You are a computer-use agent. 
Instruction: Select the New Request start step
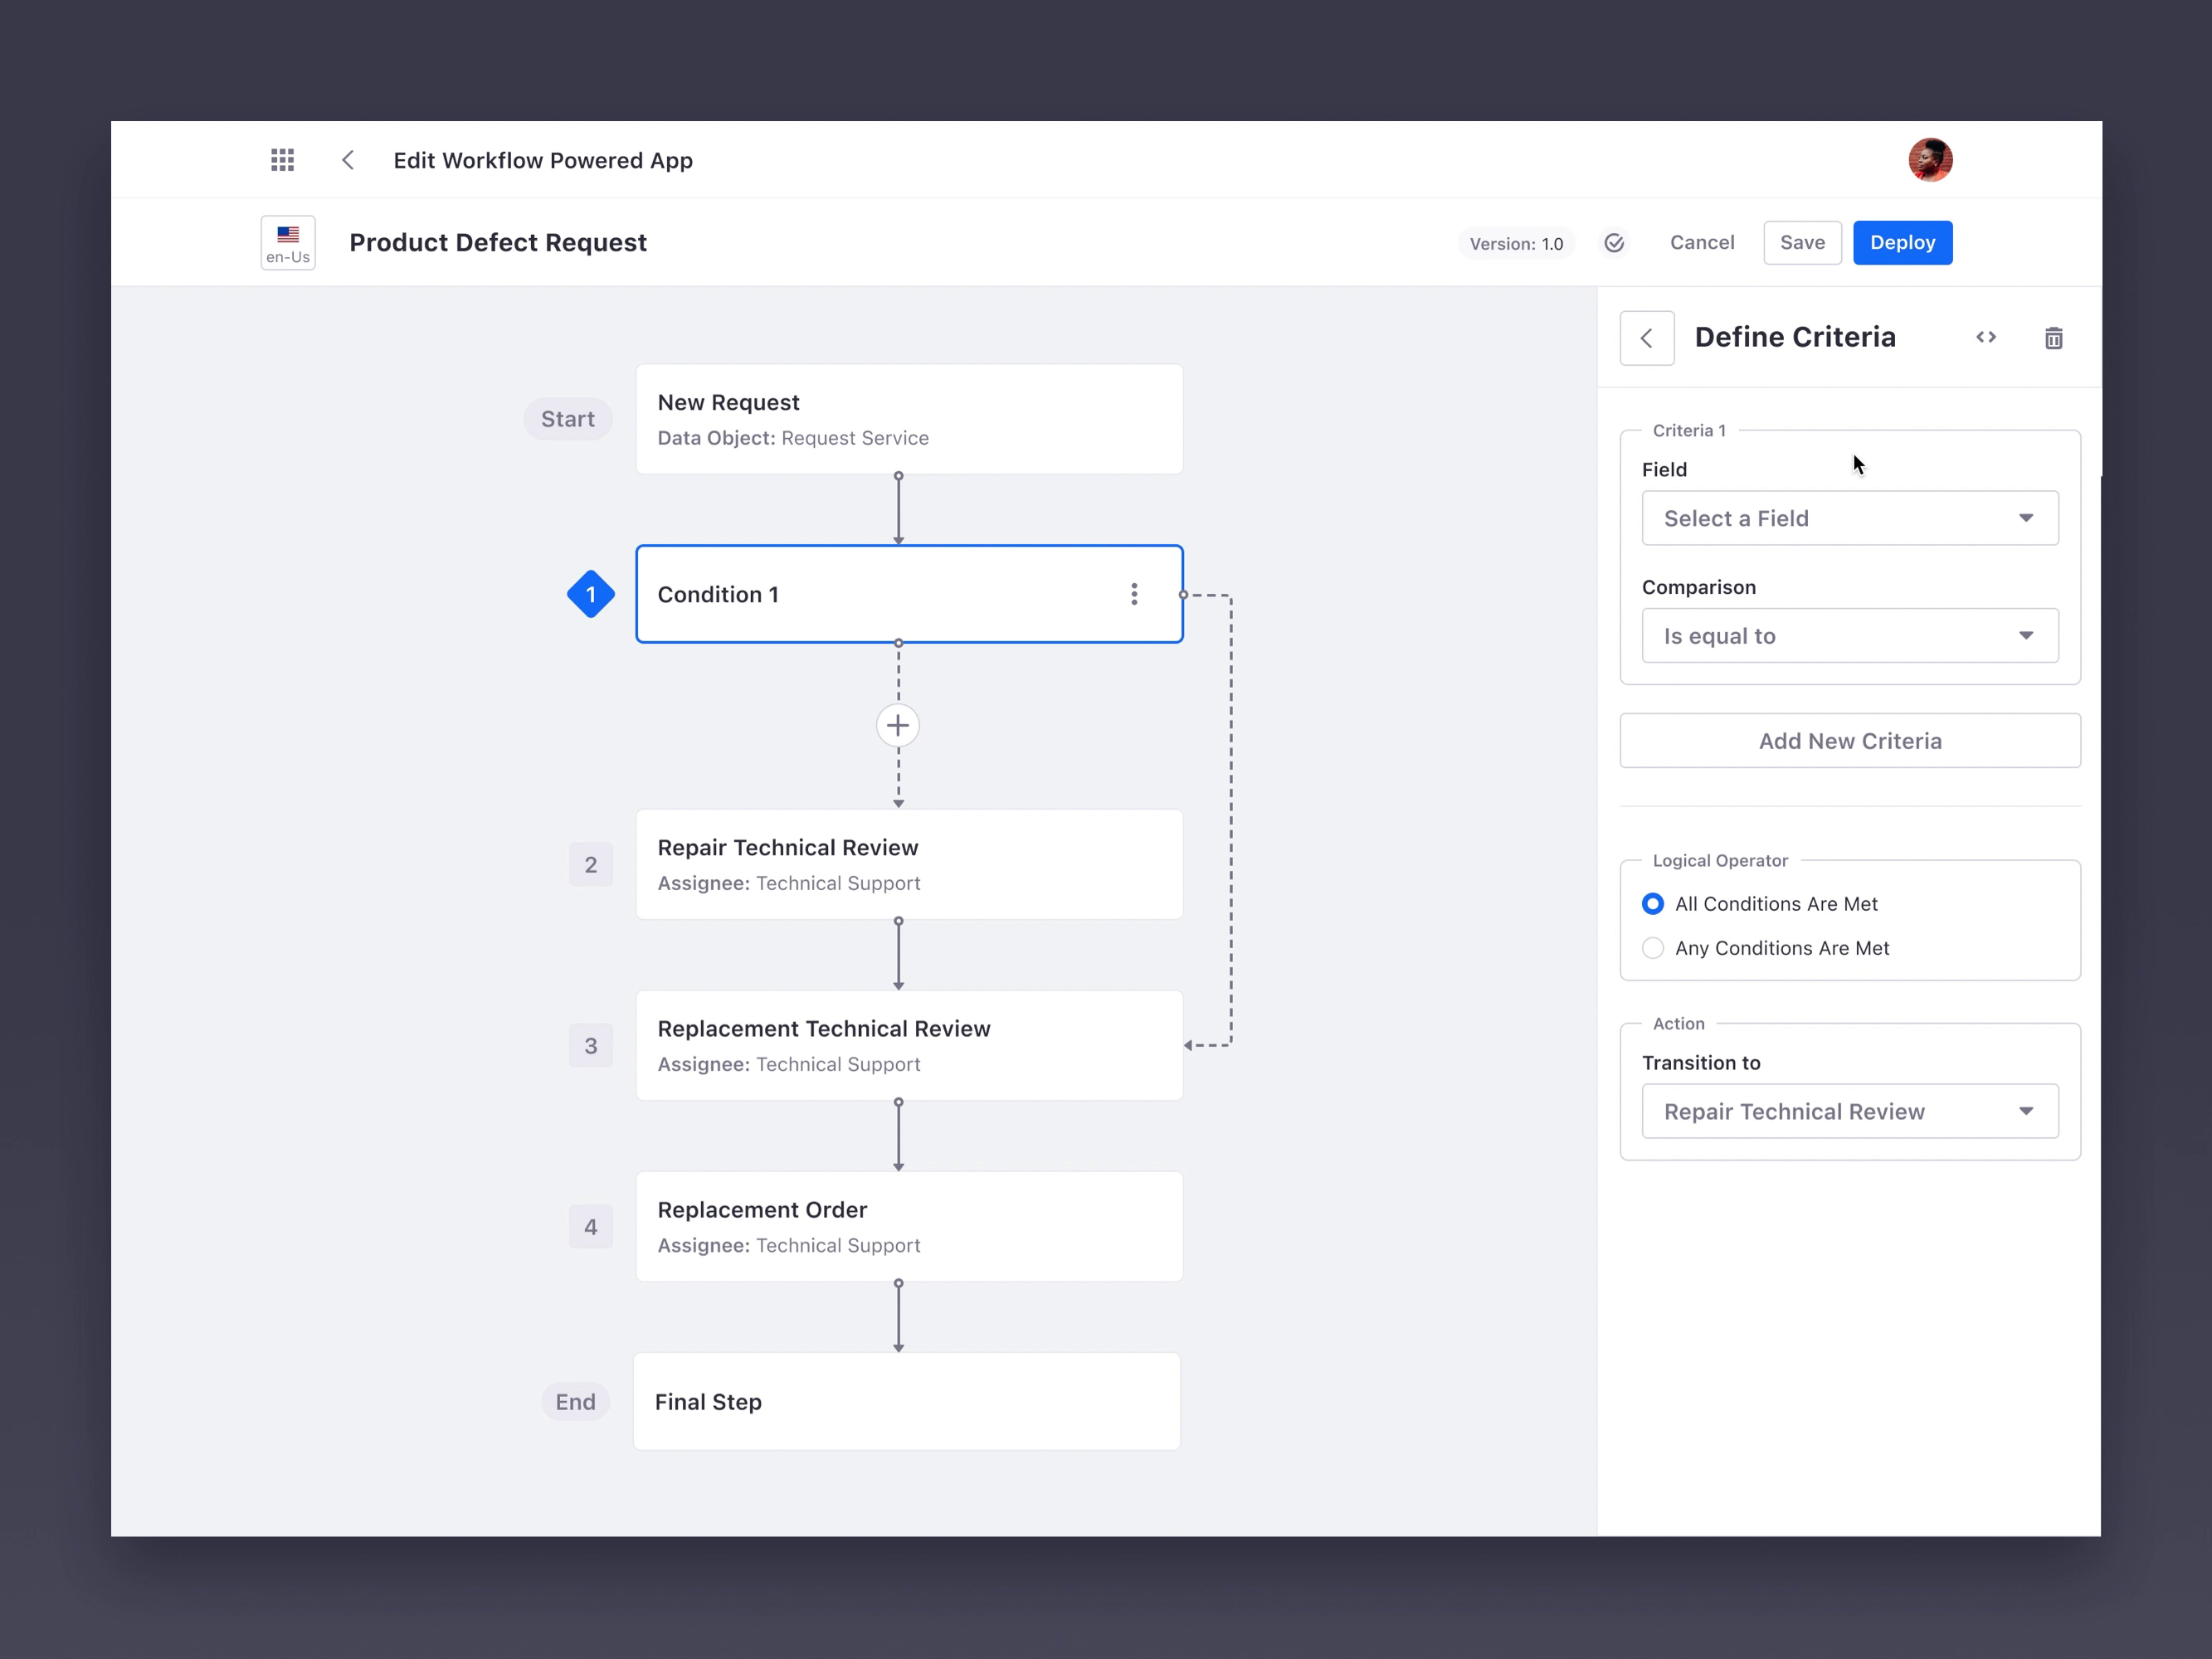point(909,419)
